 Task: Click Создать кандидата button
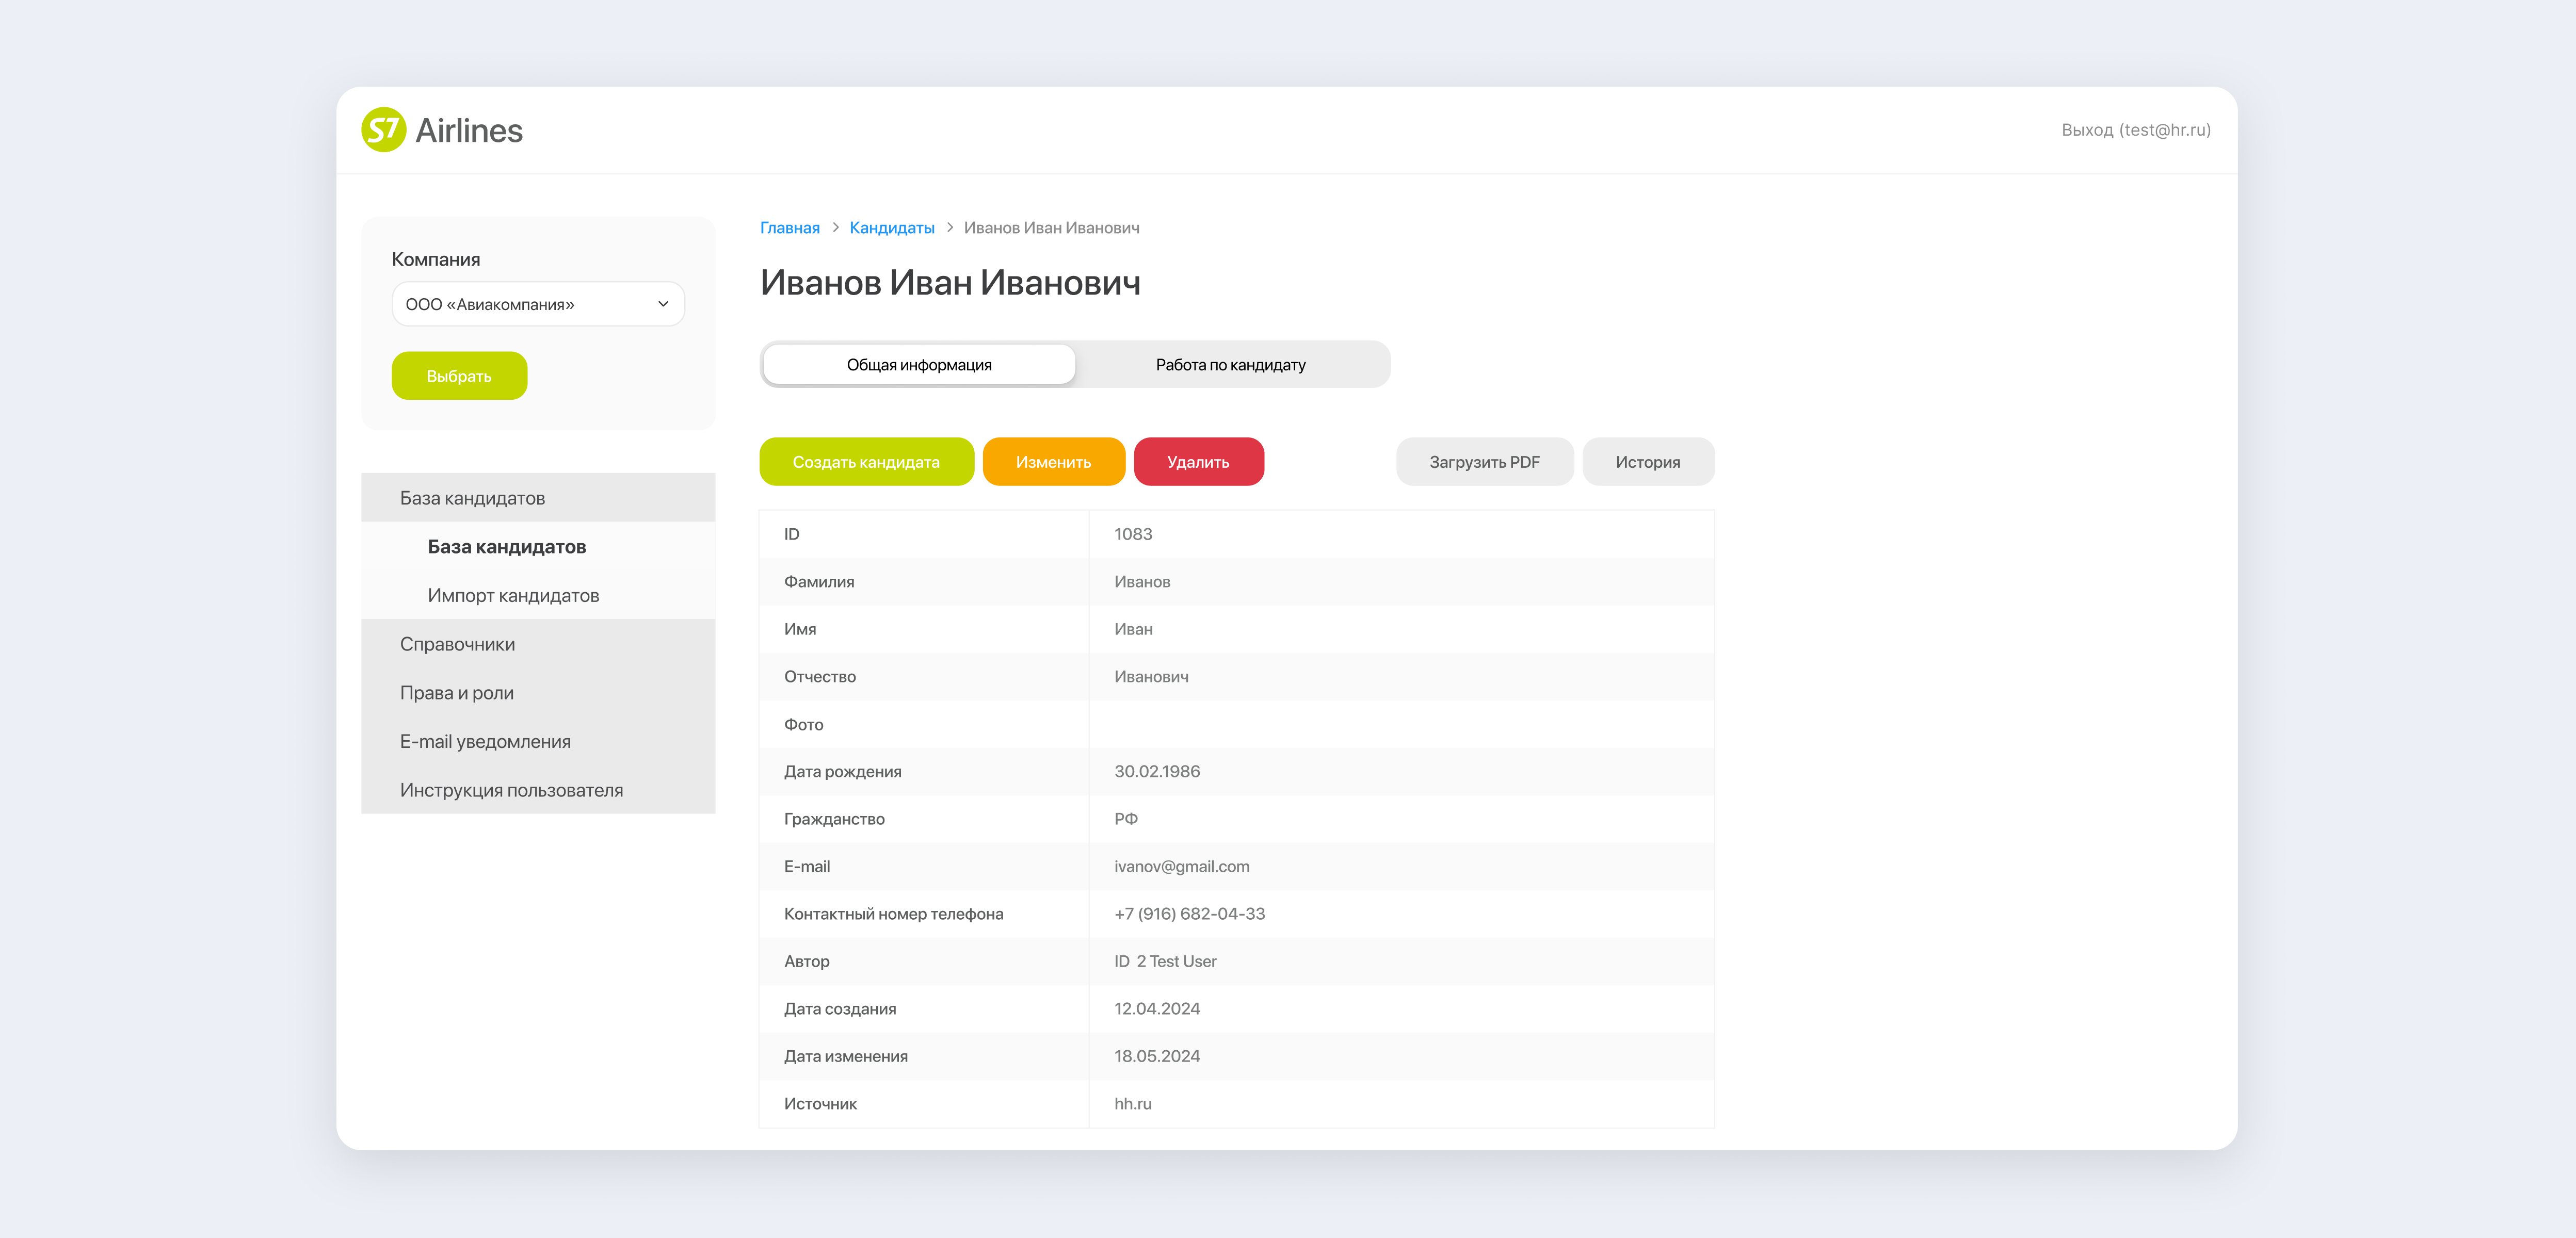pyautogui.click(x=865, y=462)
